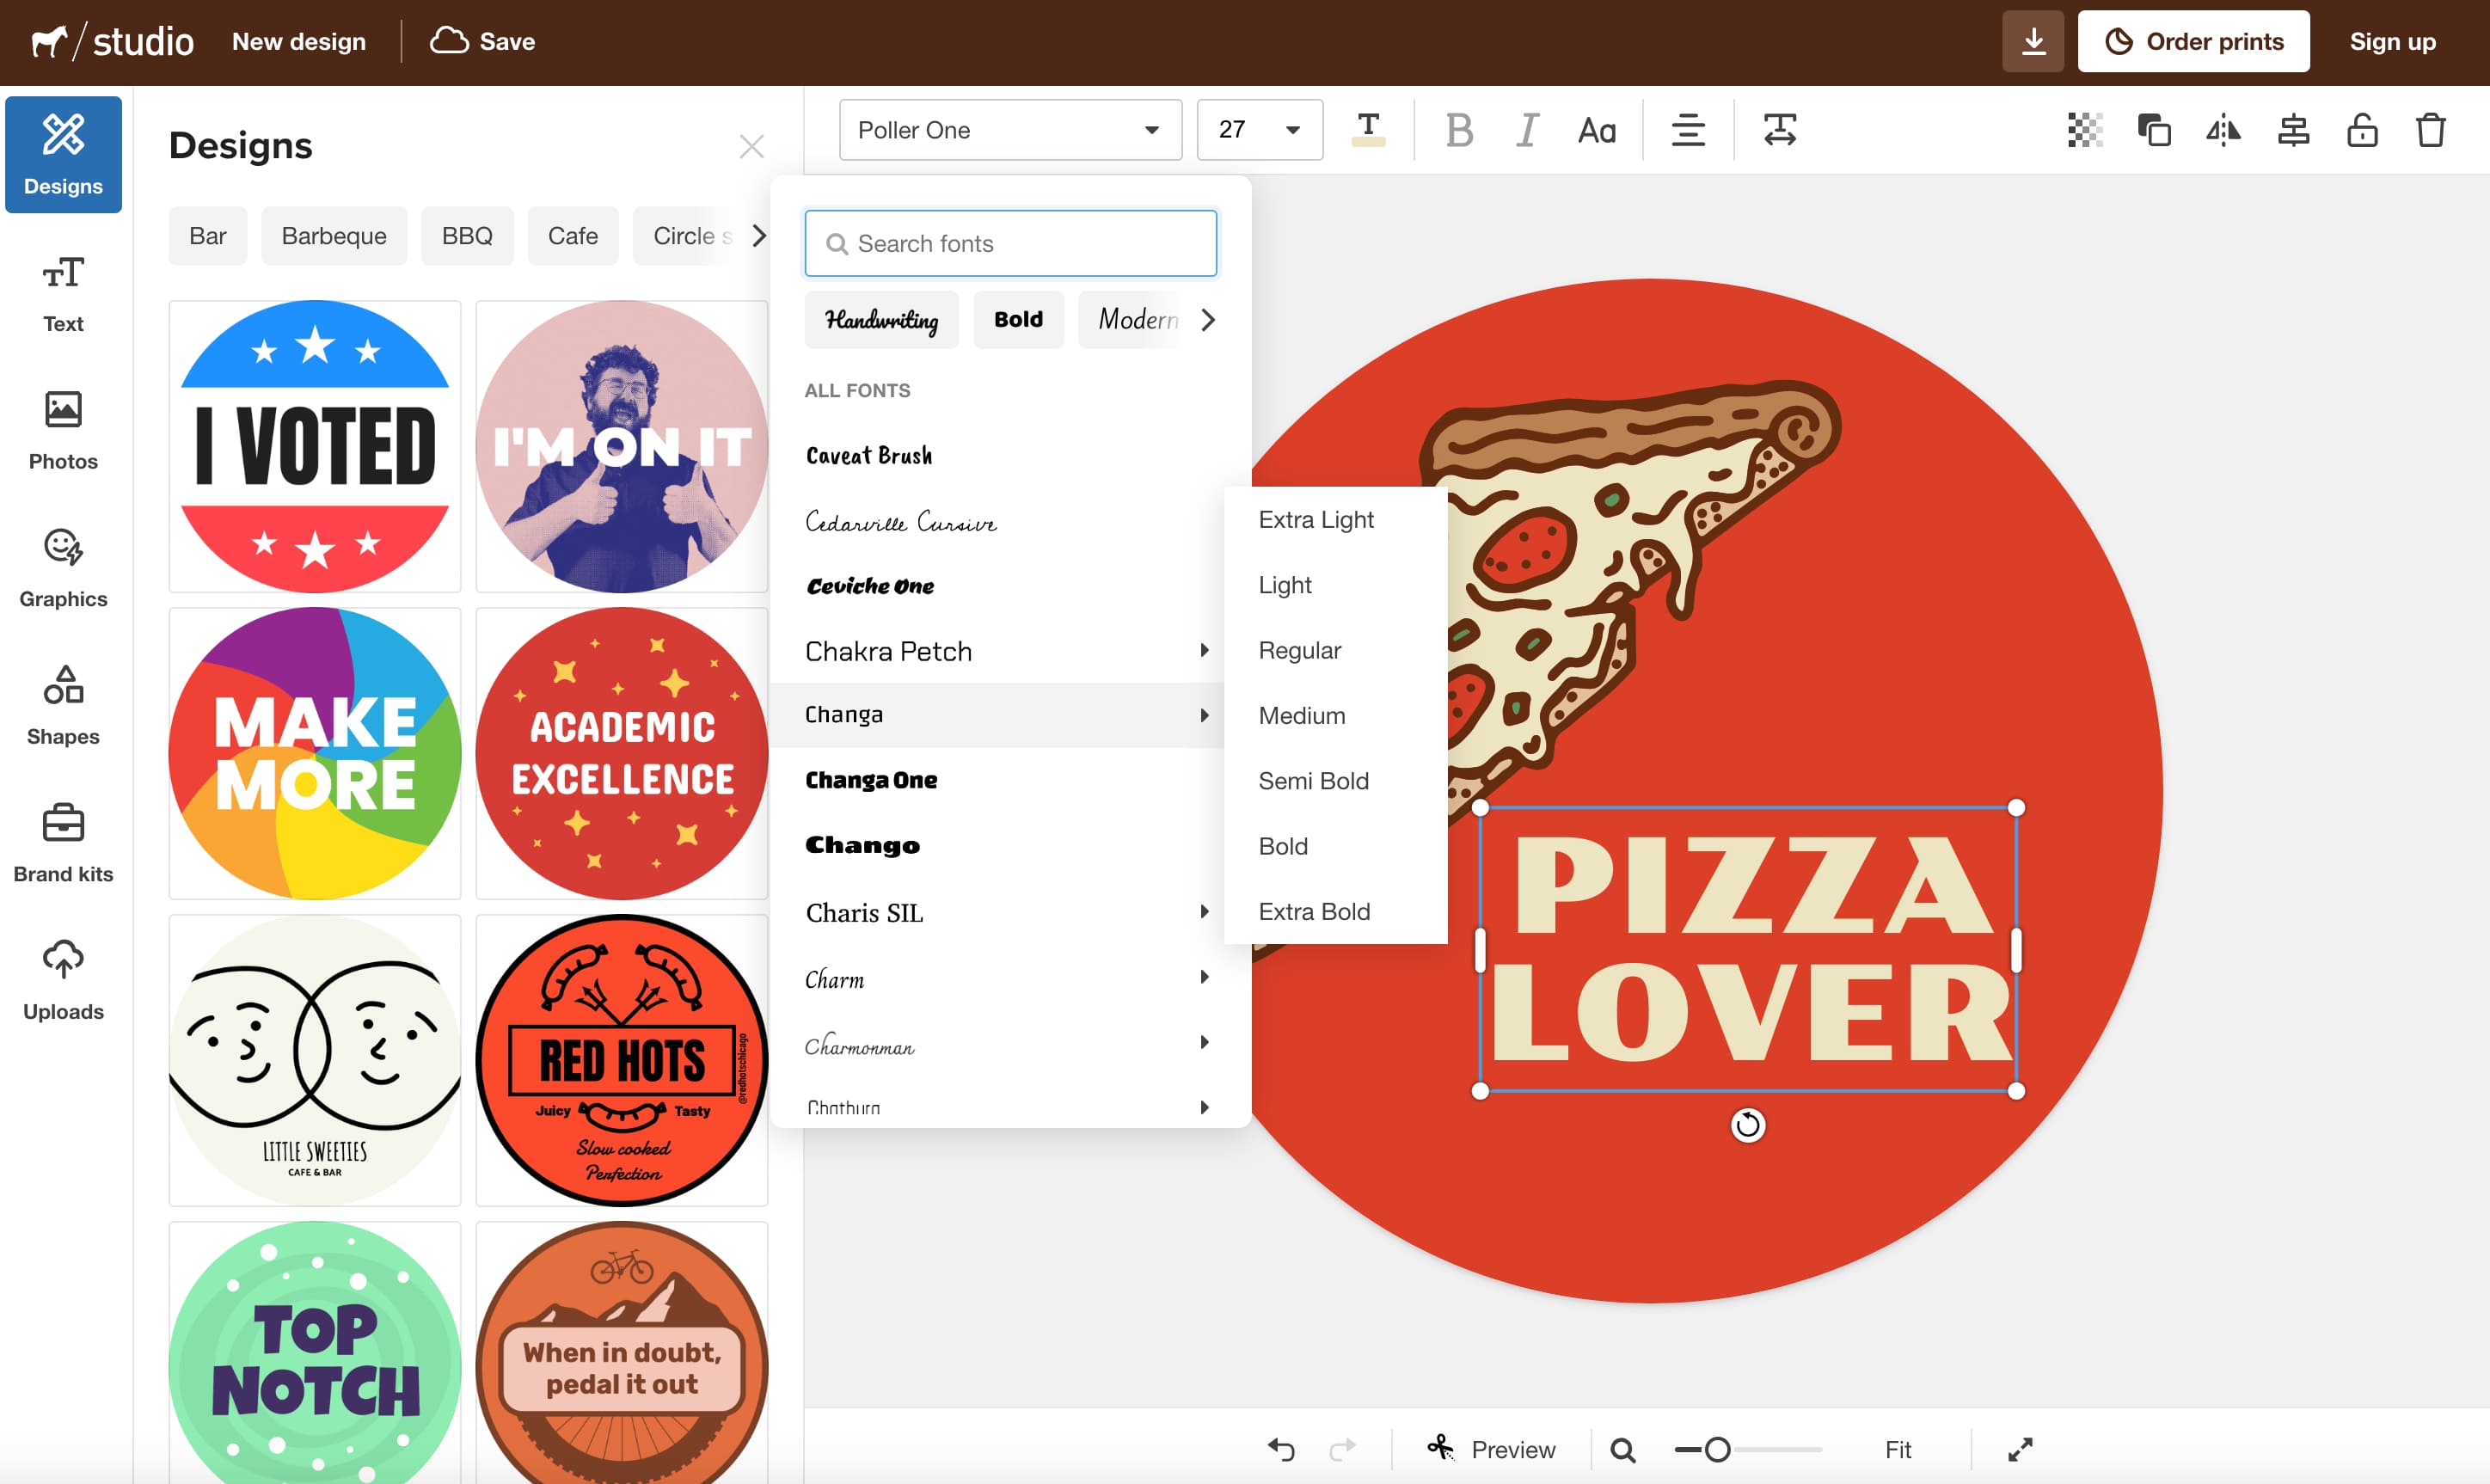Toggle bold formatting on the text
Screen dimensions: 2490x1484
1459,129
